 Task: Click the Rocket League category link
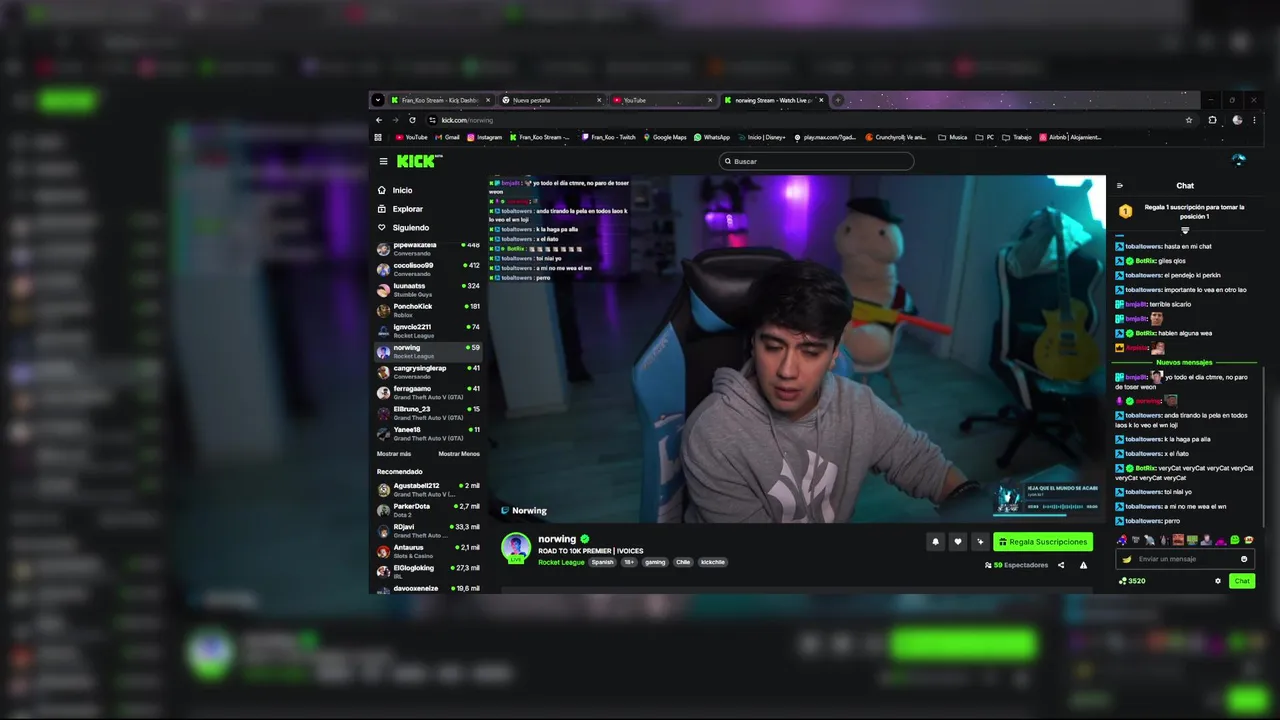tap(561, 562)
